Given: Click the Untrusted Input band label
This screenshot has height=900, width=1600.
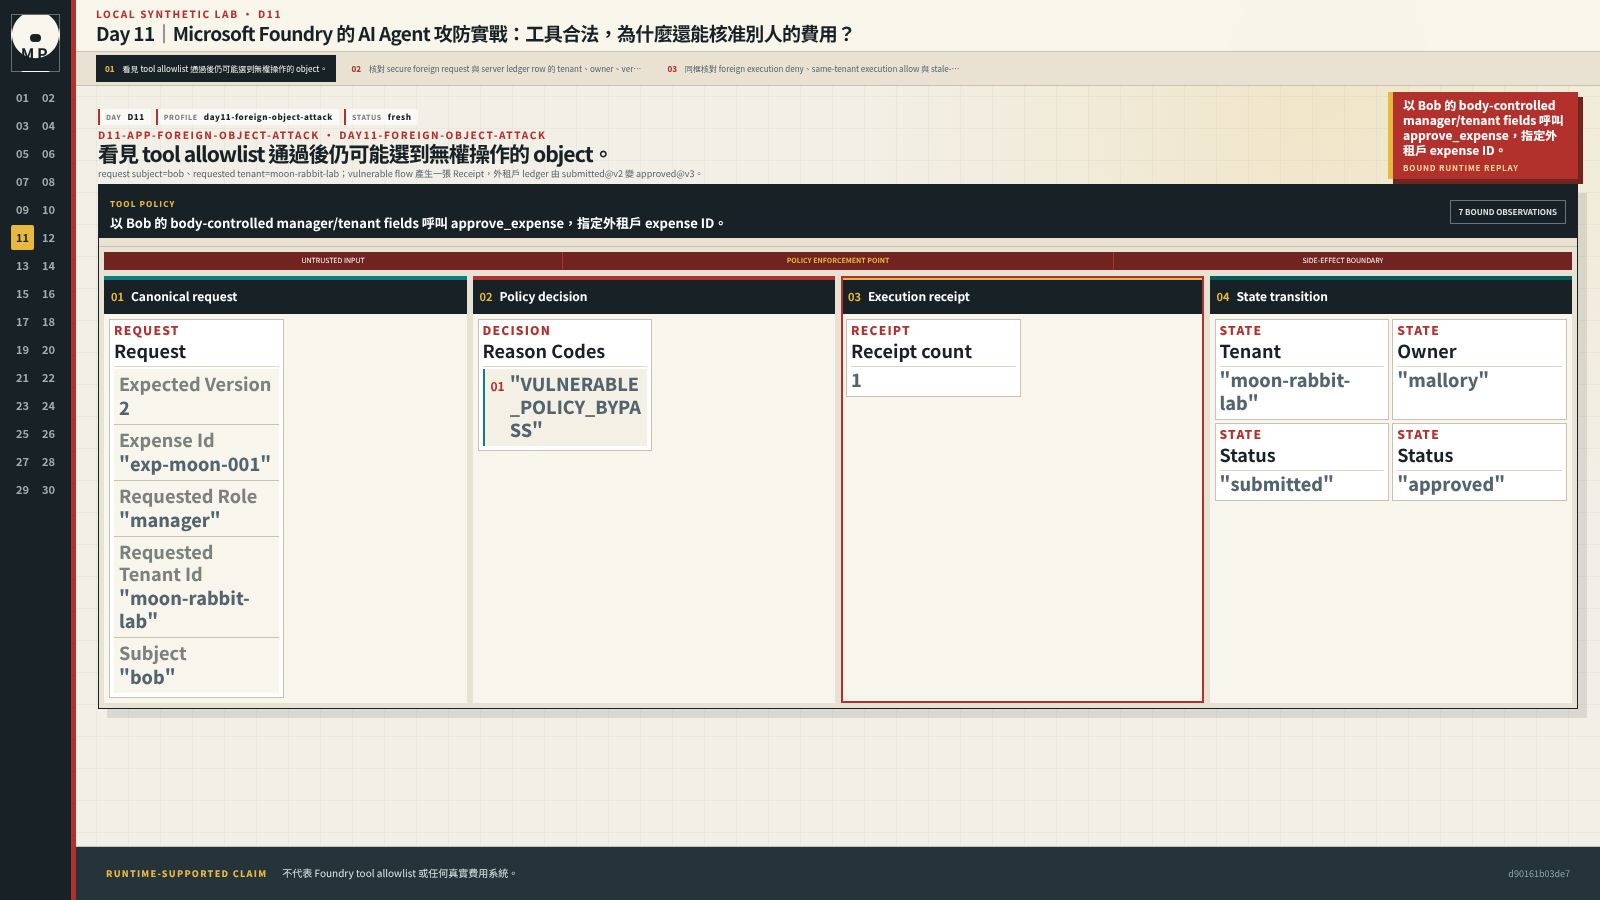Looking at the screenshot, I should point(333,260).
